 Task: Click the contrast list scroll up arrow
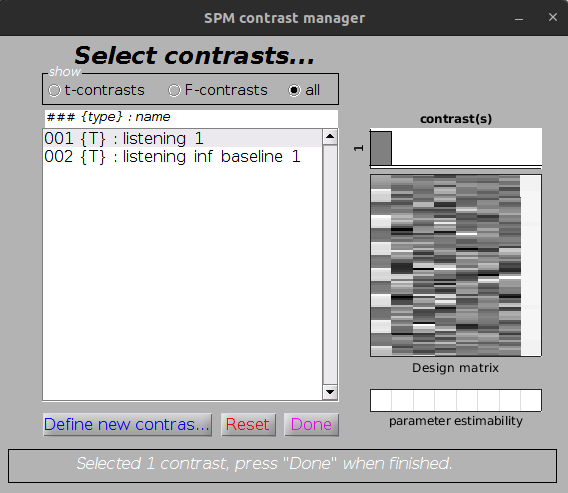point(330,137)
